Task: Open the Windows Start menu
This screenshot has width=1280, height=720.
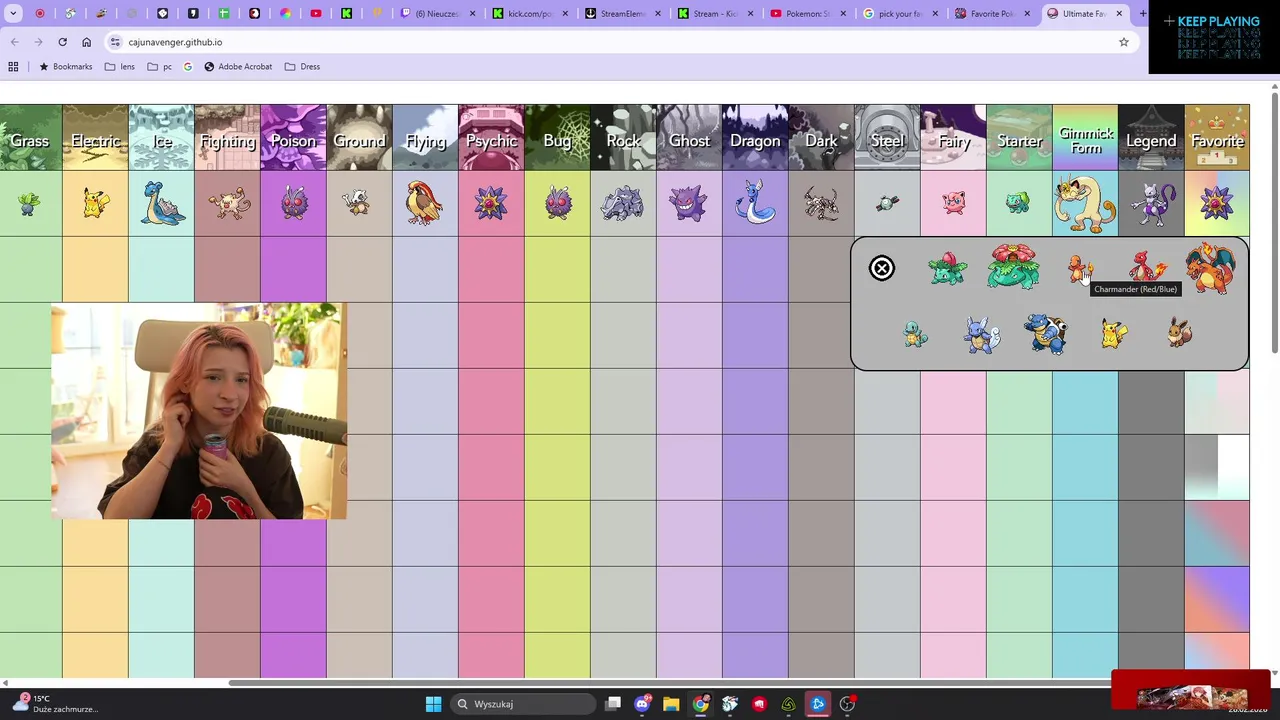Action: tap(433, 704)
